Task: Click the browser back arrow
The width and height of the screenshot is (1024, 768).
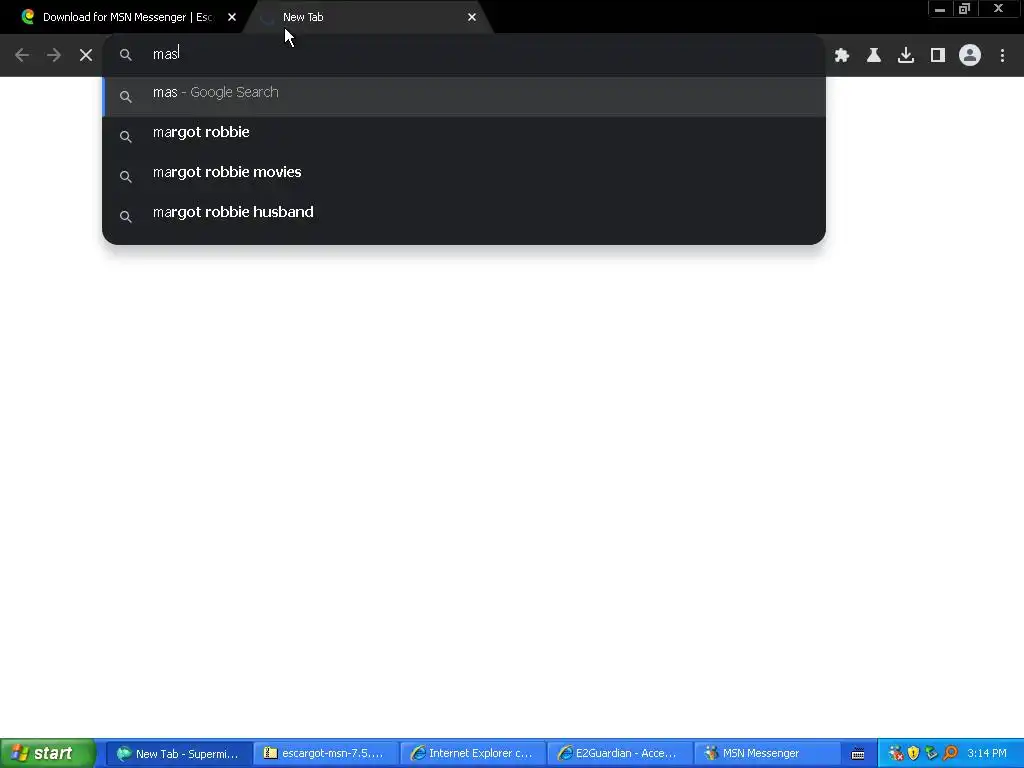Action: 22,55
